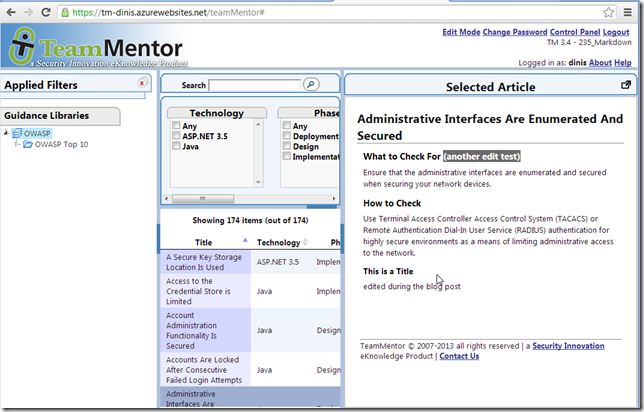Open the About link
The image size is (644, 412).
click(600, 63)
